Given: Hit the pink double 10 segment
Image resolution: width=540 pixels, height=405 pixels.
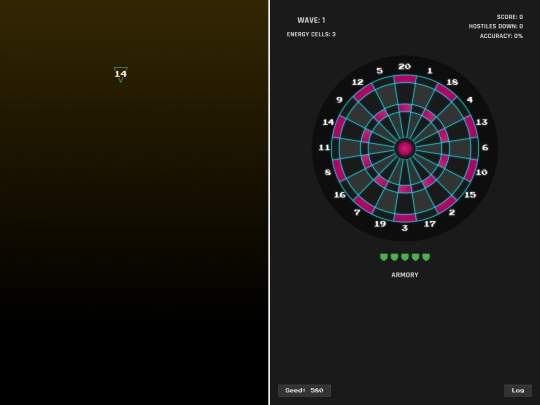Looking at the screenshot, I should [x=471, y=169].
